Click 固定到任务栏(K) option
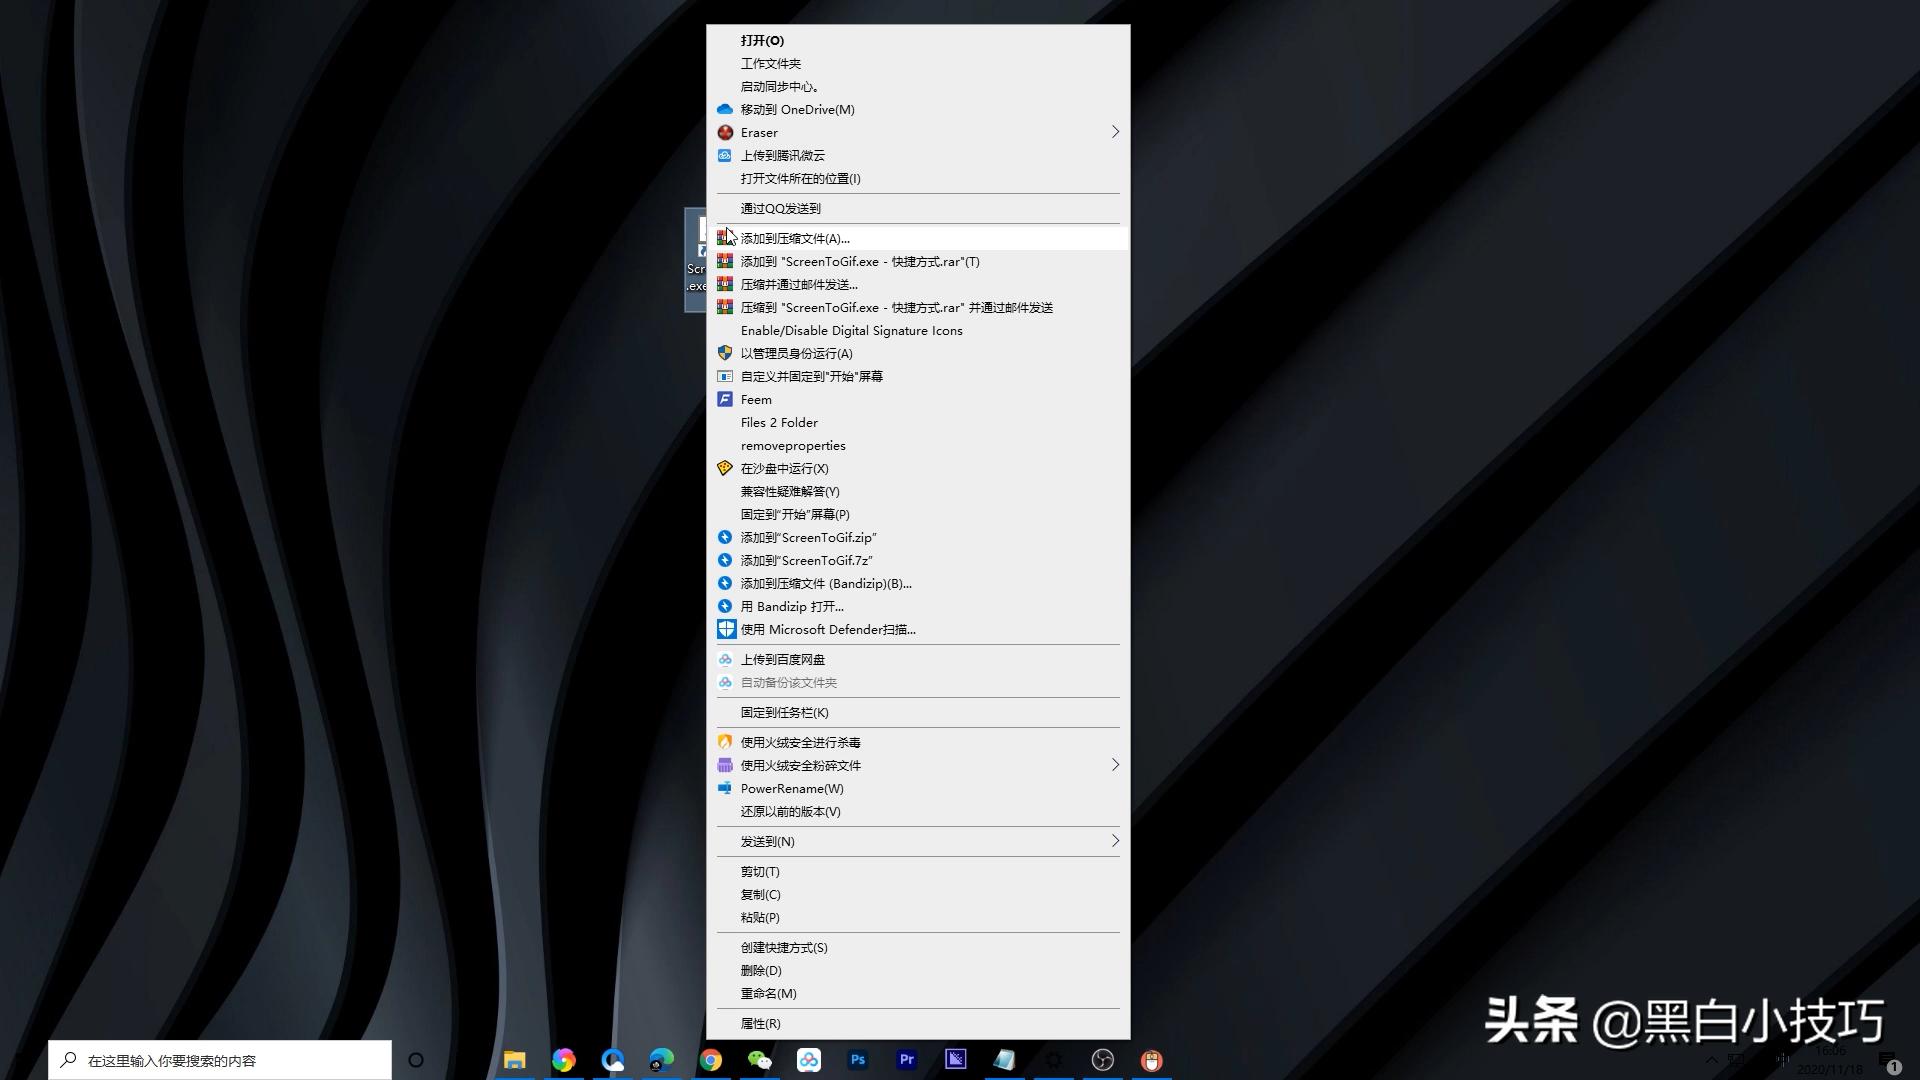The width and height of the screenshot is (1920, 1080). [x=784, y=712]
